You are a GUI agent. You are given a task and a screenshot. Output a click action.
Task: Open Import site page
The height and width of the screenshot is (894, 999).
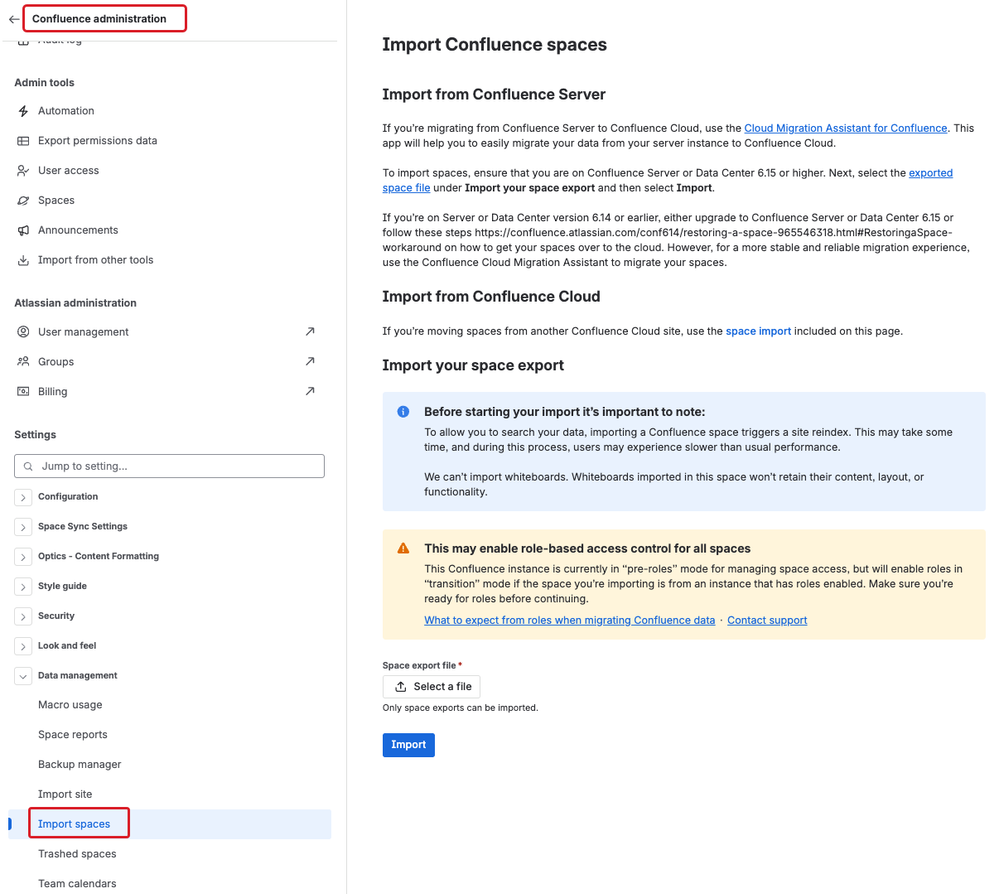tap(65, 795)
